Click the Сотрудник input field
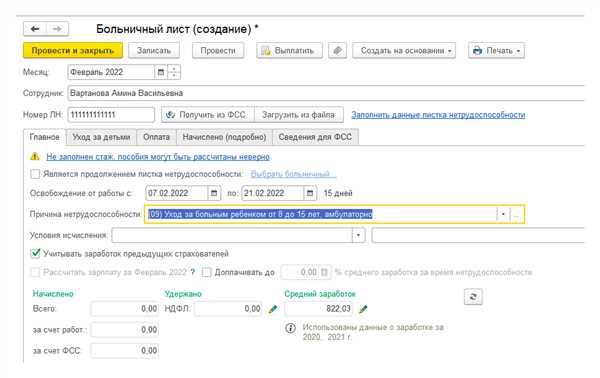Image resolution: width=600 pixels, height=378 pixels. click(326, 93)
